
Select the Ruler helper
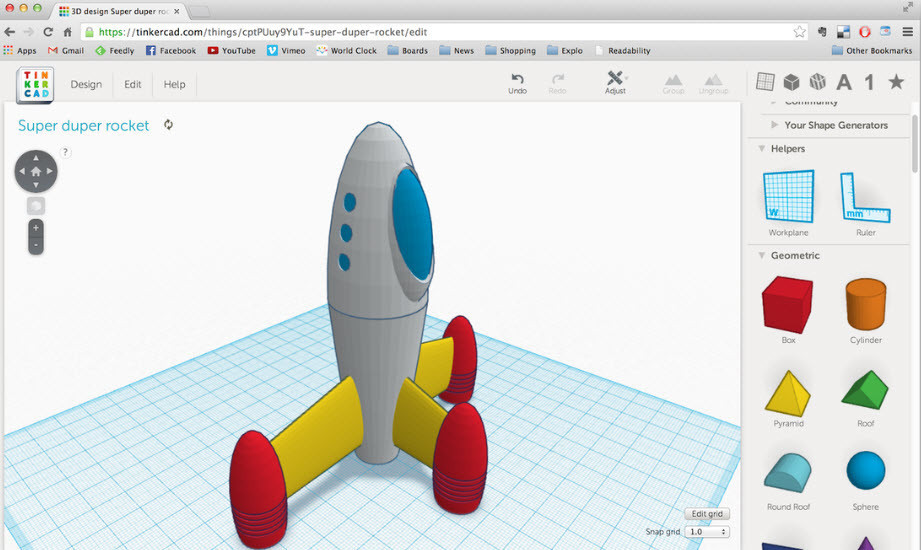tap(865, 196)
